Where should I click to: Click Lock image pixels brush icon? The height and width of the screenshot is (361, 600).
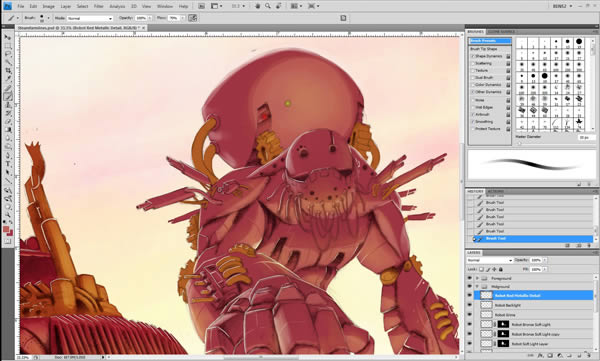tap(488, 270)
